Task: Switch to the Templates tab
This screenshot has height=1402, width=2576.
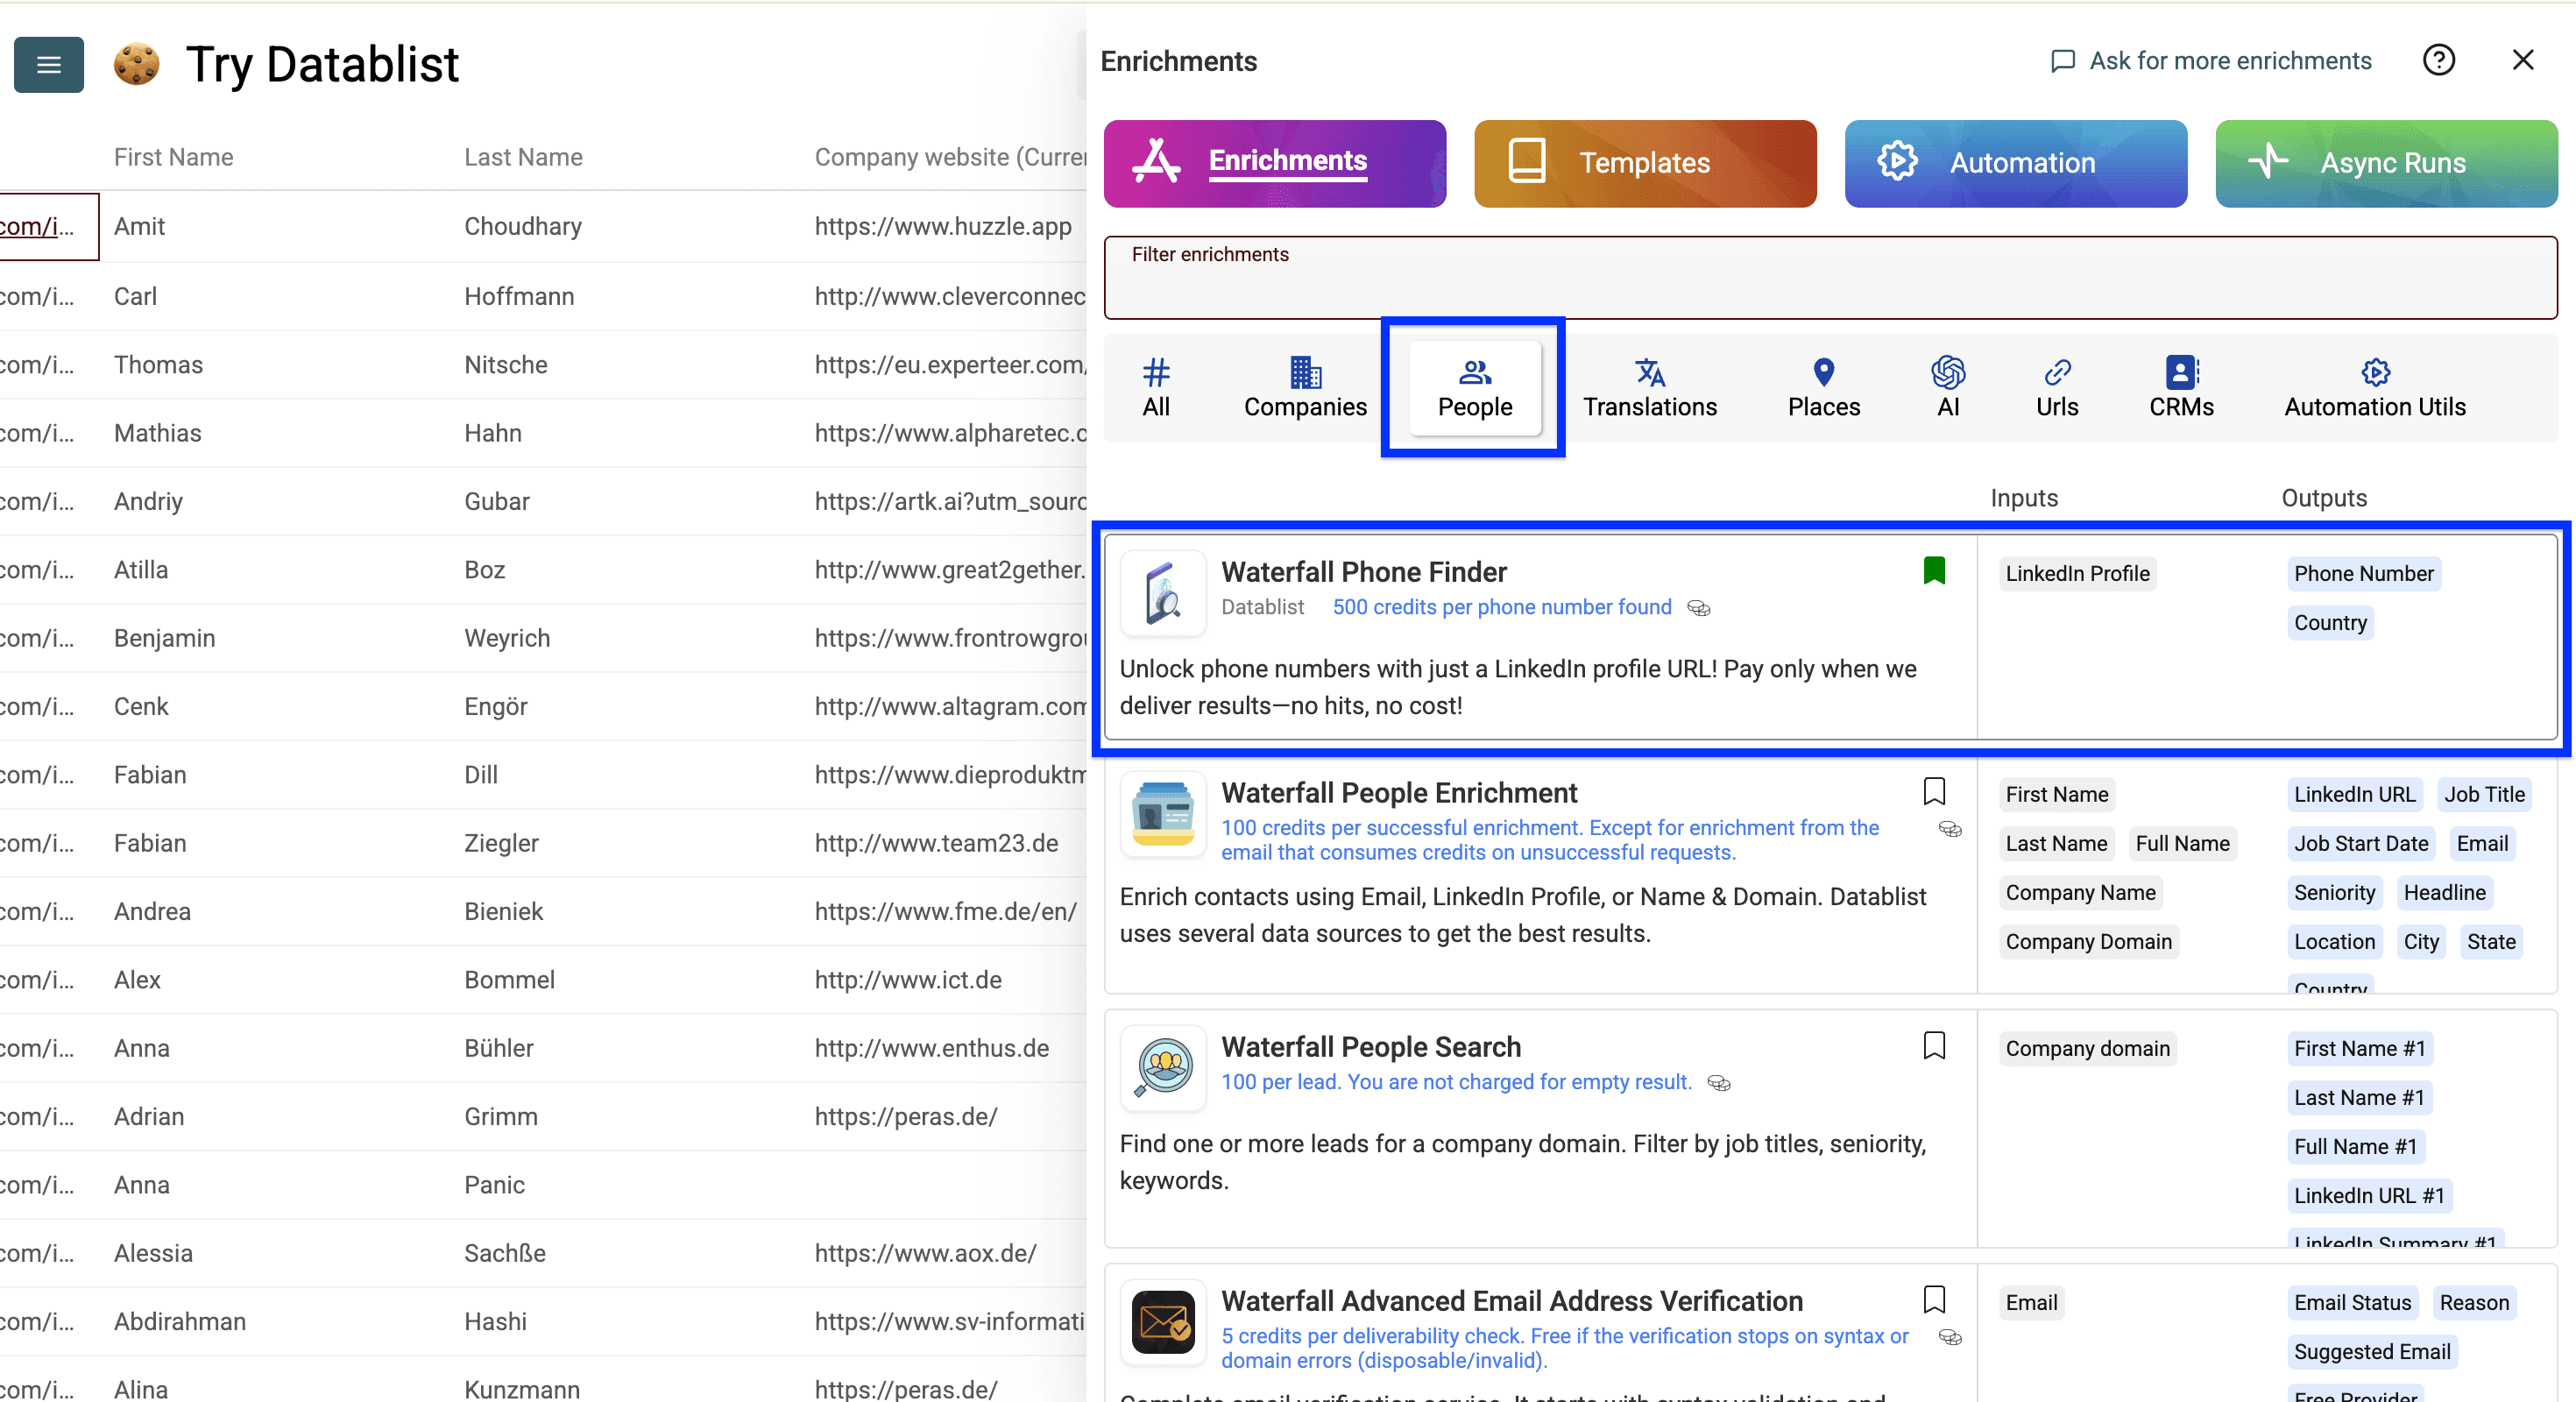Action: (x=1644, y=163)
